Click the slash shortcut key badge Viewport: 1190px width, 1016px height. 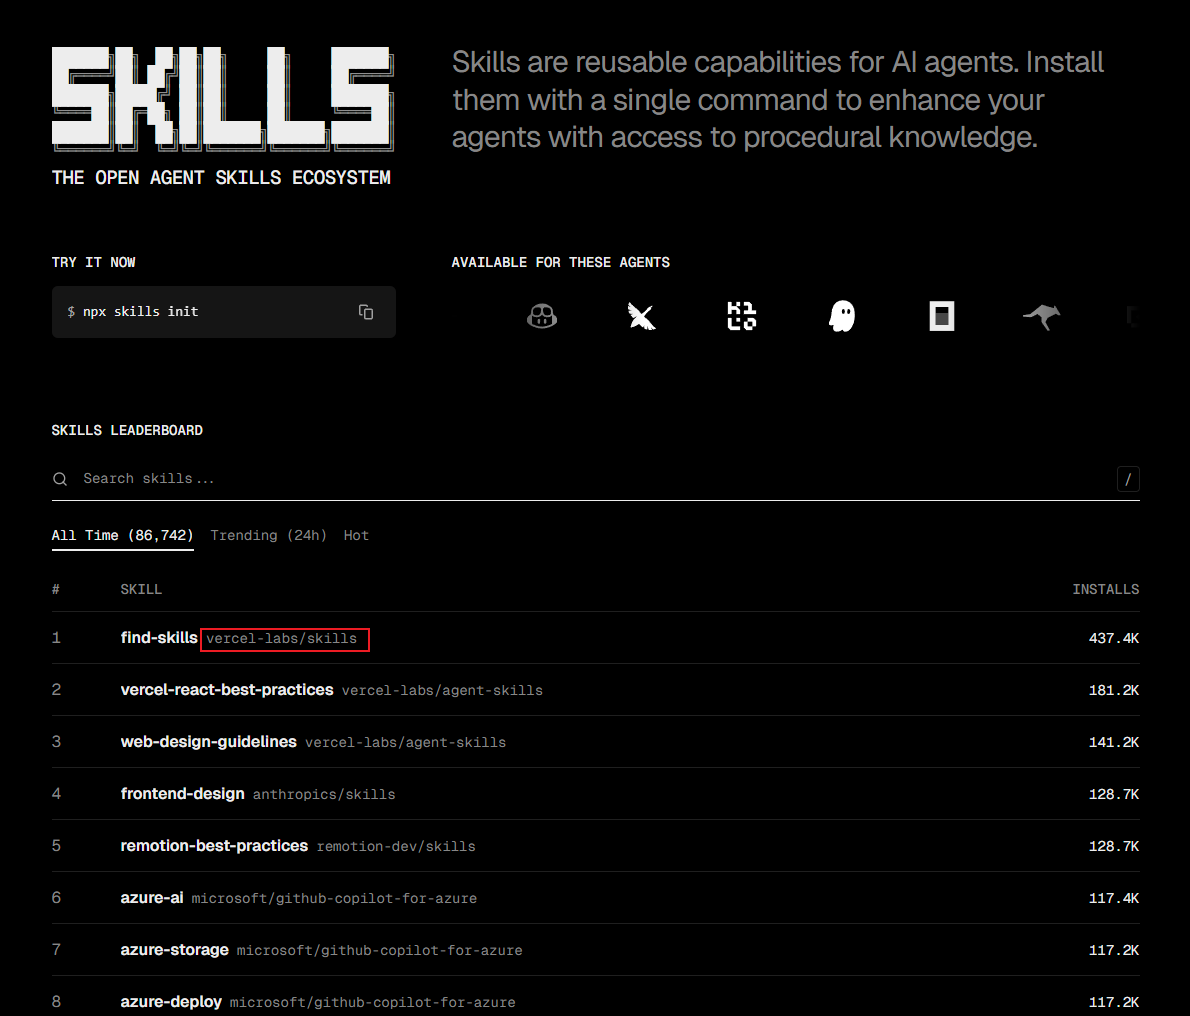[1128, 479]
